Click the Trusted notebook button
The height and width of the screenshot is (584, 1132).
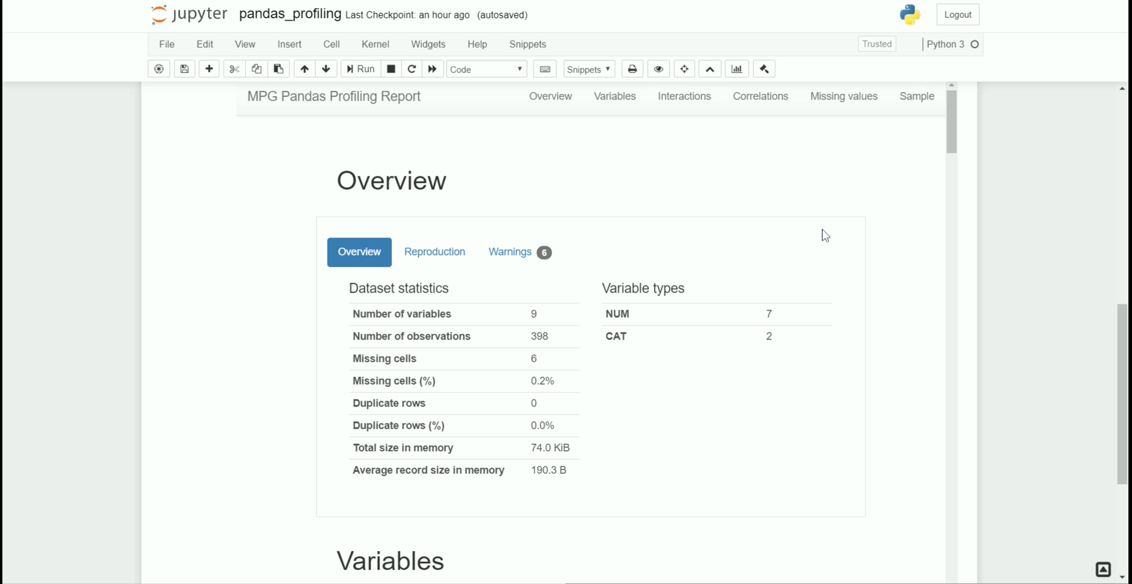(877, 44)
